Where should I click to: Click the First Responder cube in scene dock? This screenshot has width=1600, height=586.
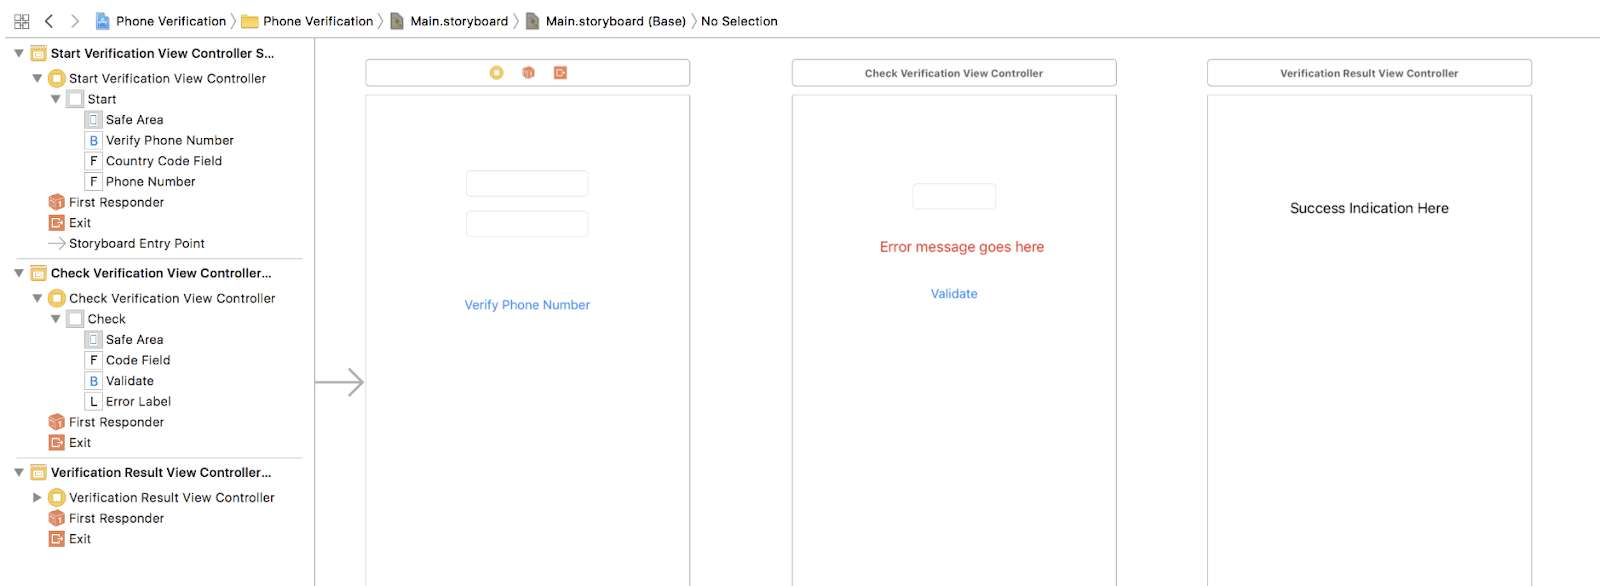(x=529, y=73)
